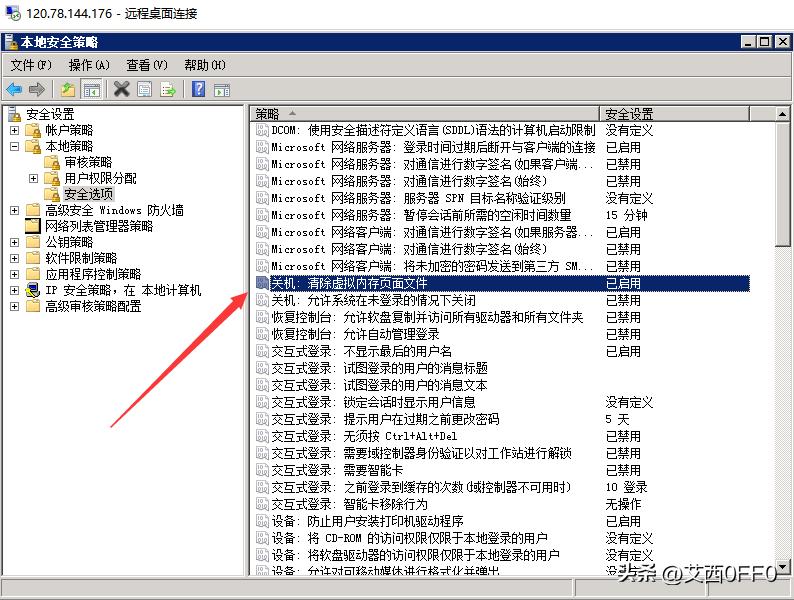Select 审核策略 in the tree

pyautogui.click(x=88, y=162)
